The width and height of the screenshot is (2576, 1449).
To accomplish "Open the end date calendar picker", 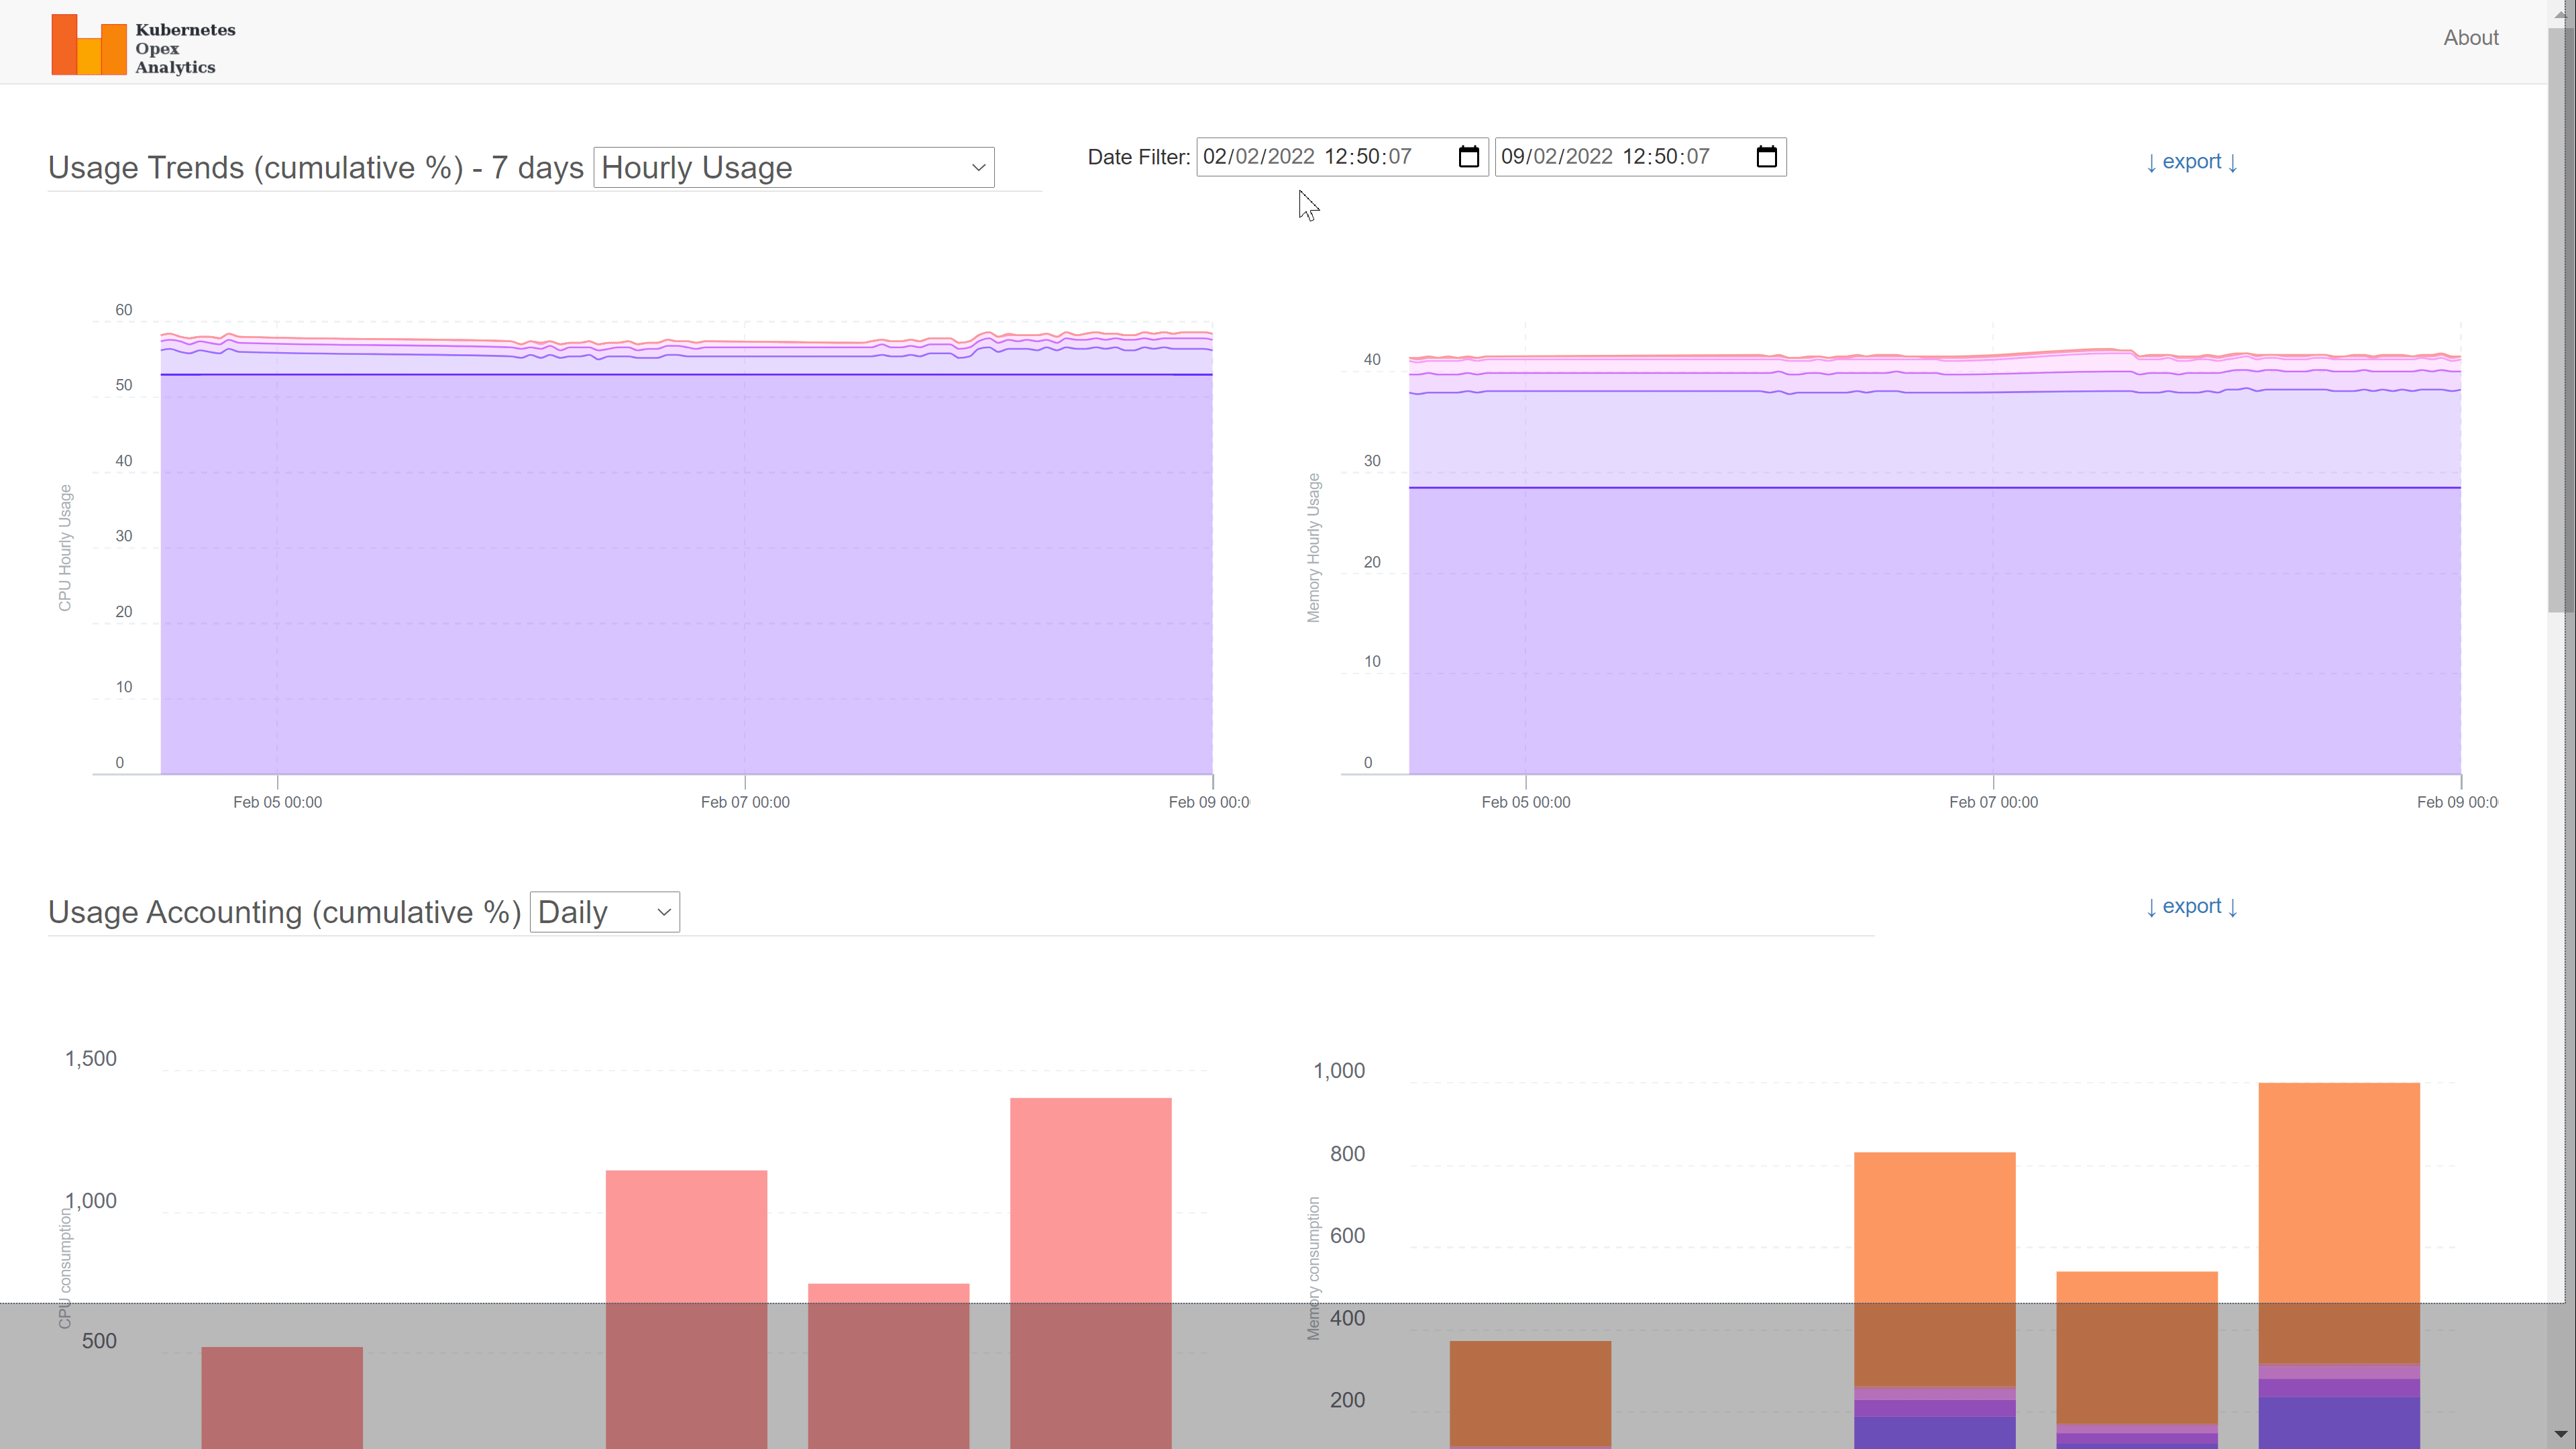I will (x=1766, y=157).
